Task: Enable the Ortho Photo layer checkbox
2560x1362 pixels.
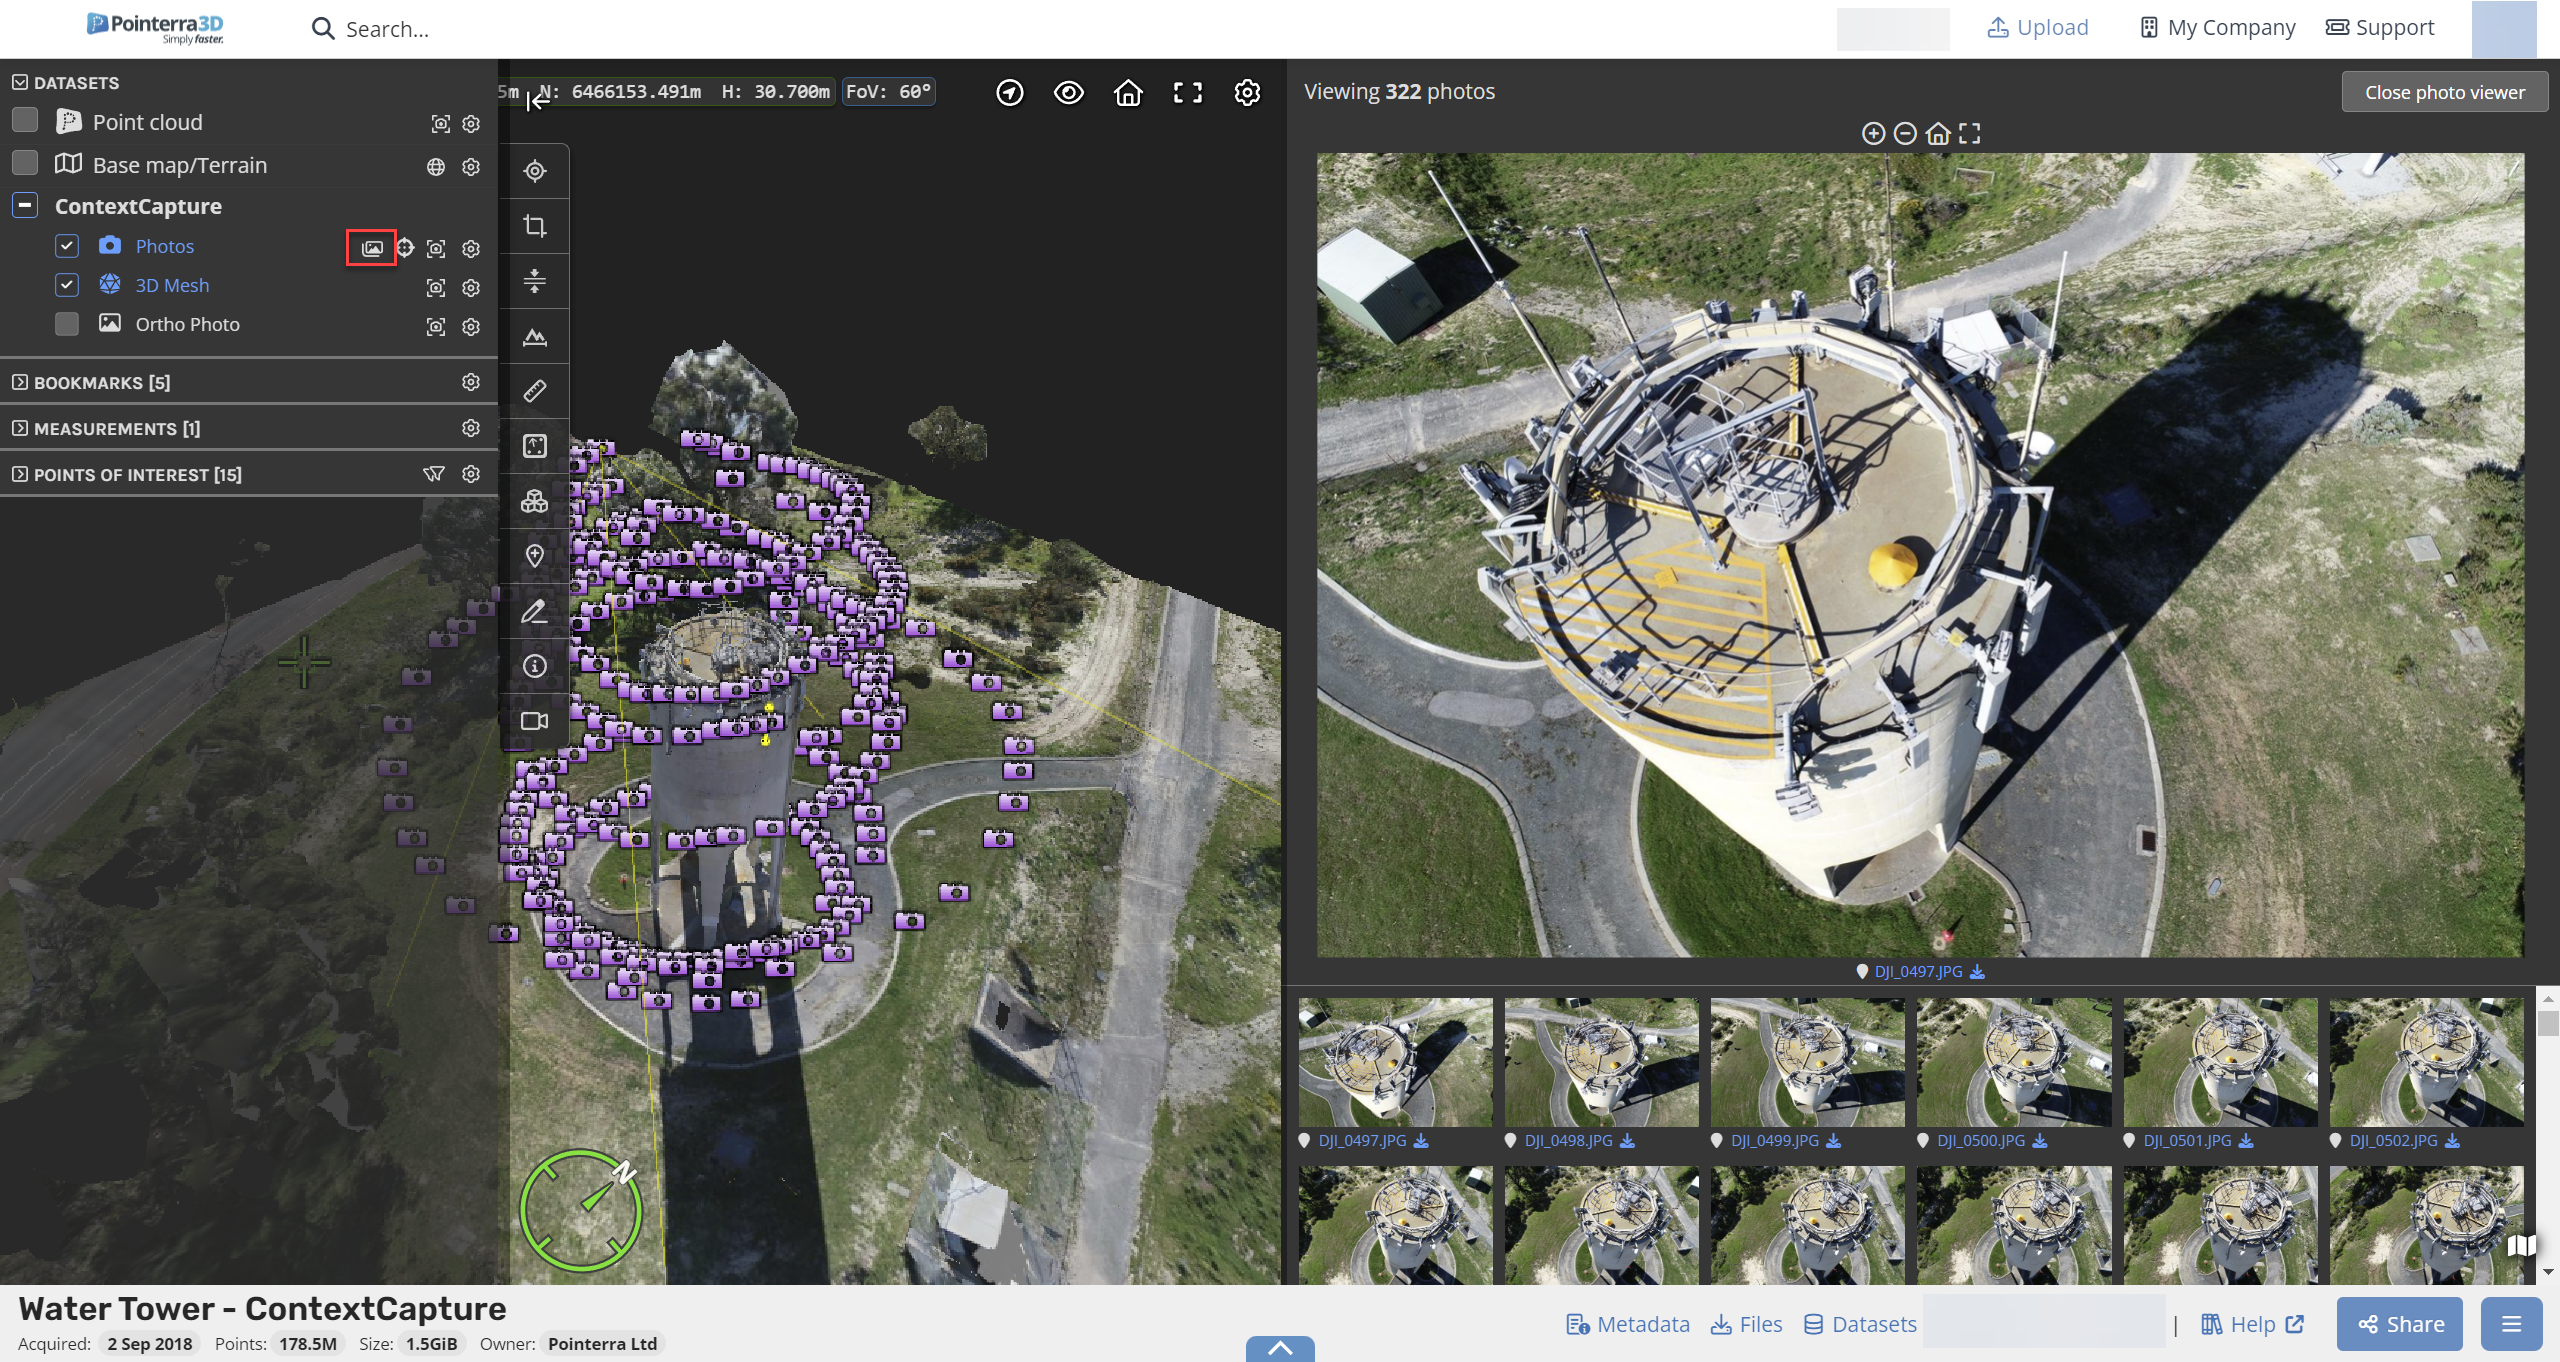Action: pyautogui.click(x=67, y=324)
